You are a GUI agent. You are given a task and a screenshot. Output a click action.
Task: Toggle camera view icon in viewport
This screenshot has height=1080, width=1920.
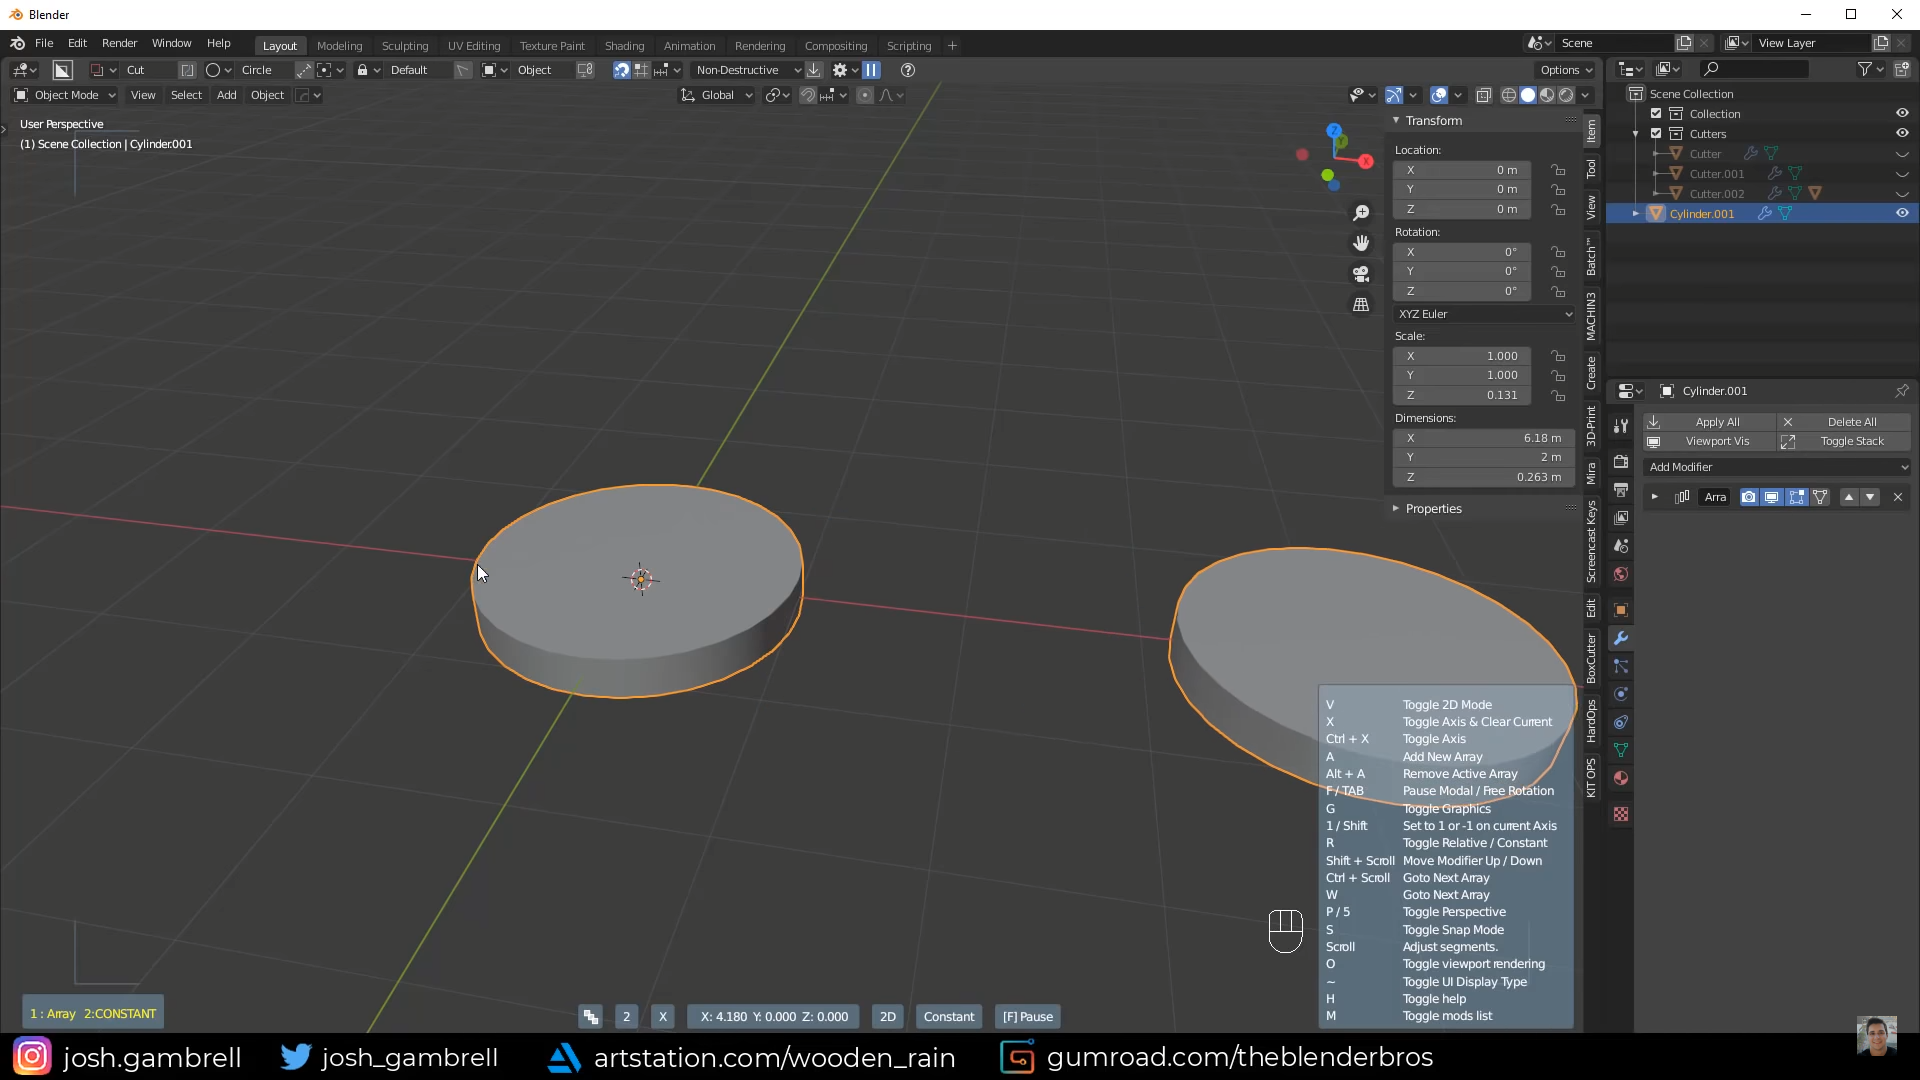[x=1361, y=274]
